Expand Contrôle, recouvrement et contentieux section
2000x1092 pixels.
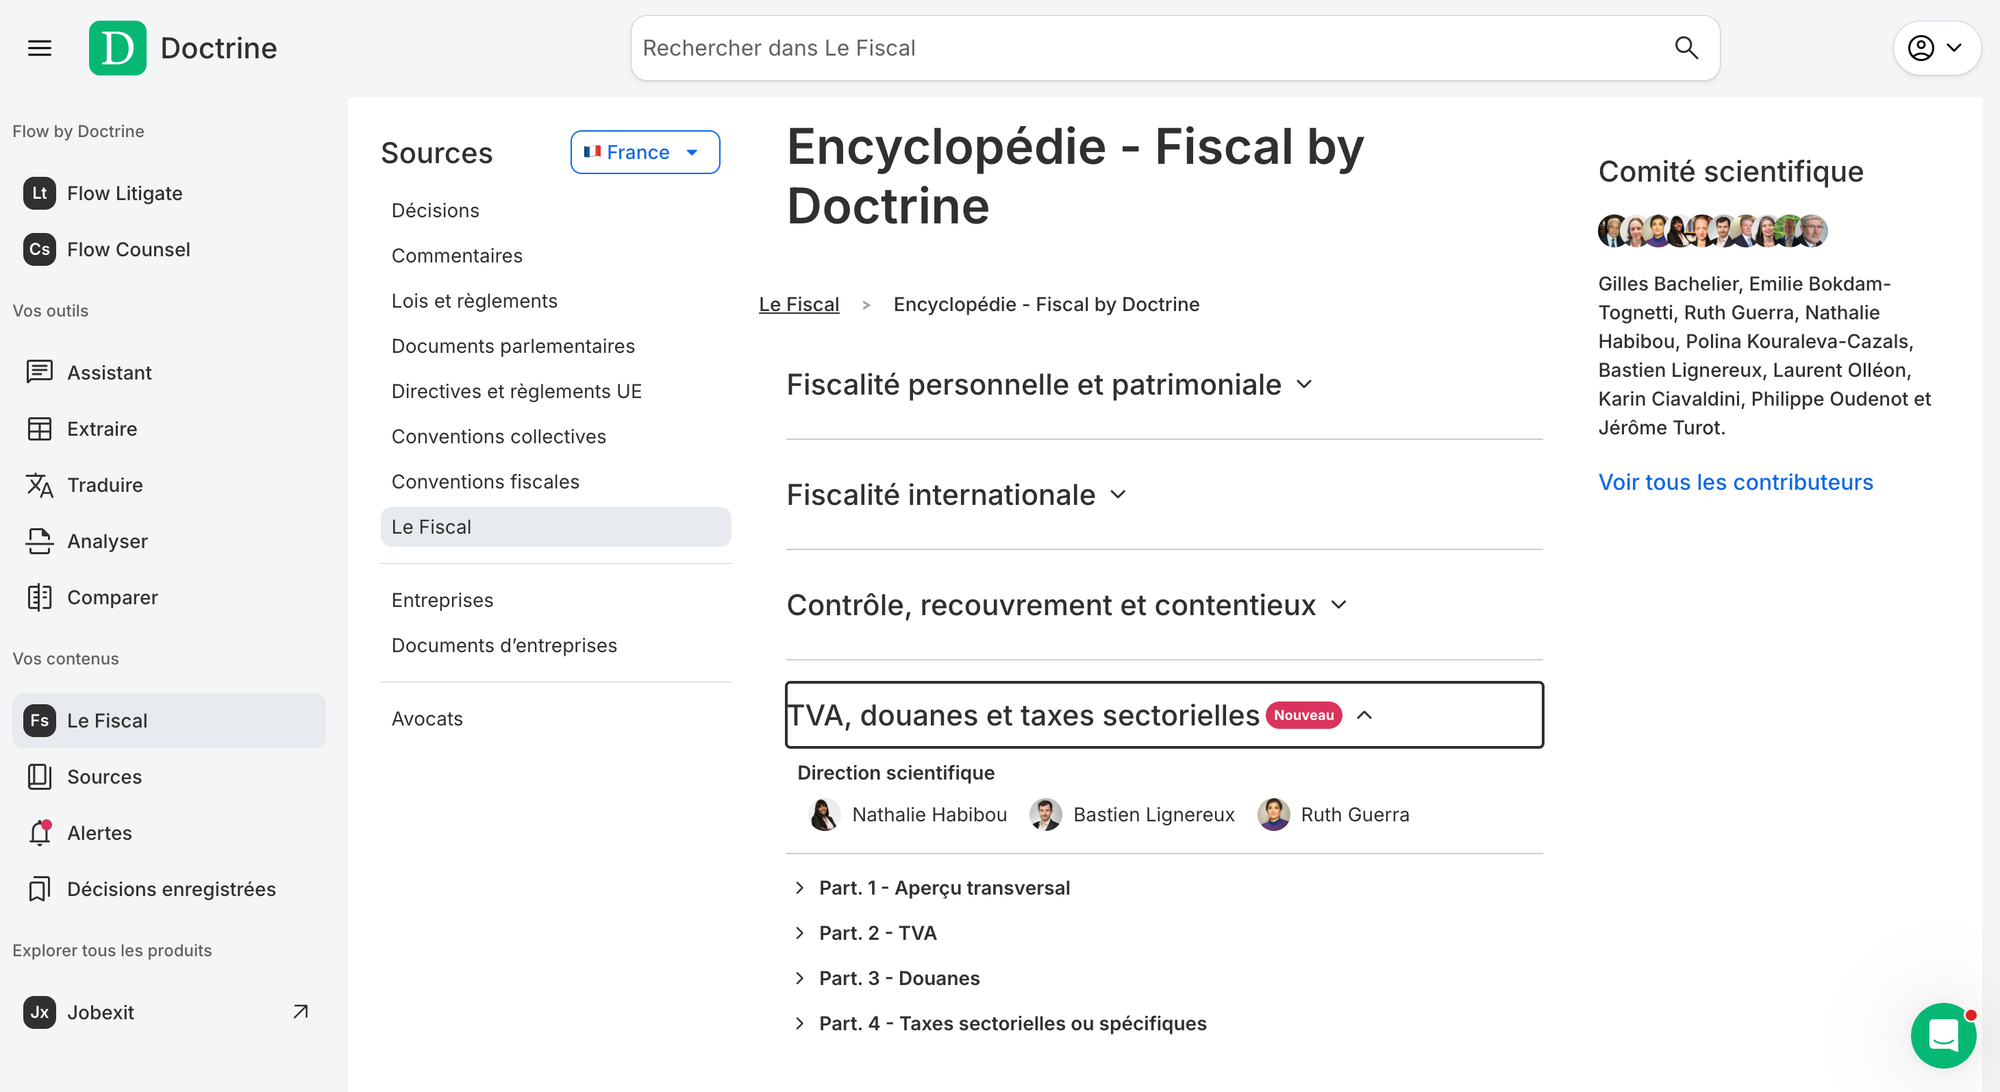click(x=1067, y=605)
